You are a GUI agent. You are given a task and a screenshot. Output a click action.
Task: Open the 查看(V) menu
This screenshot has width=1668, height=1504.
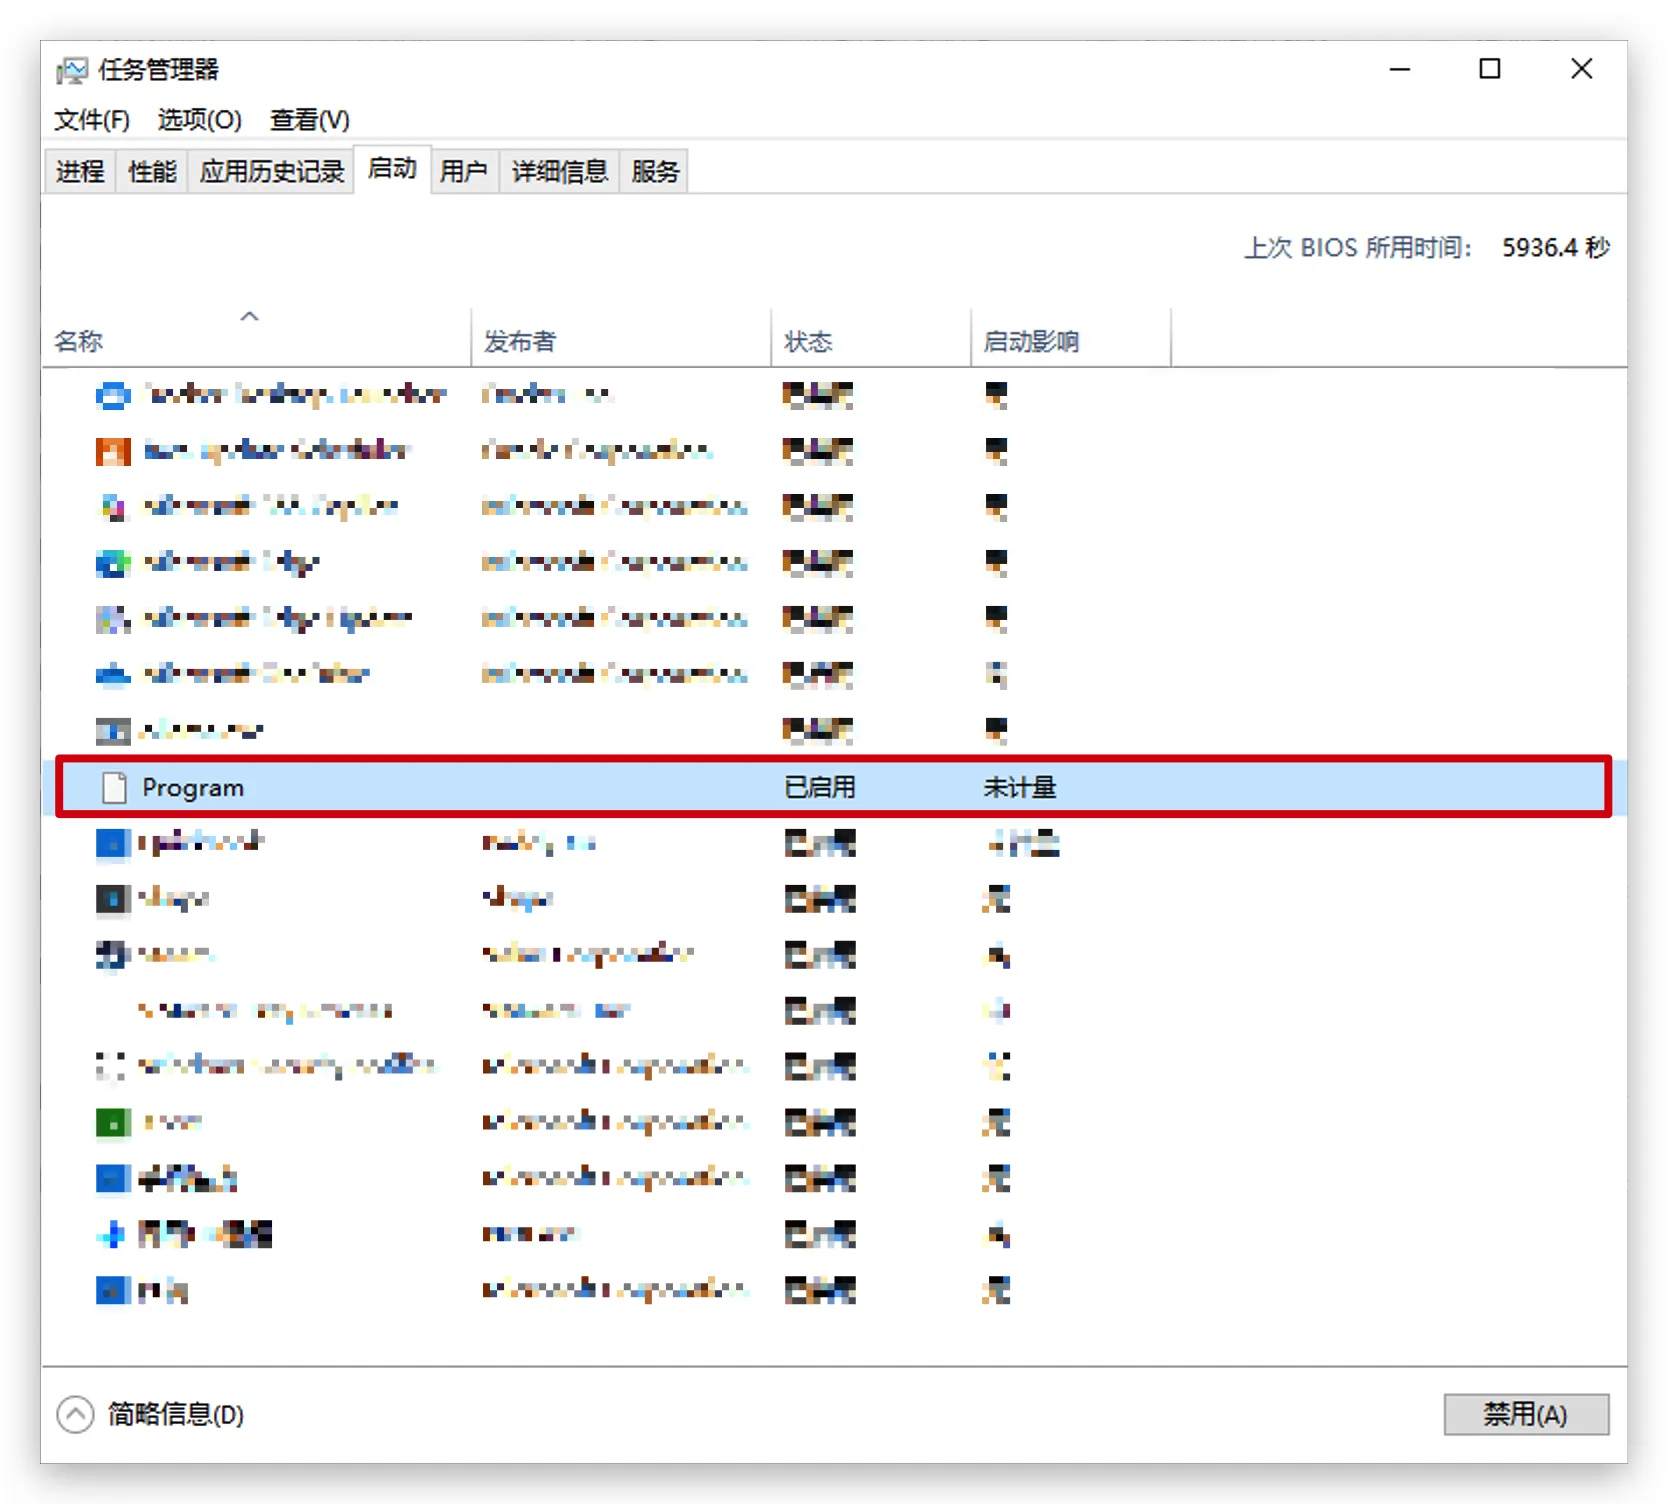click(309, 120)
